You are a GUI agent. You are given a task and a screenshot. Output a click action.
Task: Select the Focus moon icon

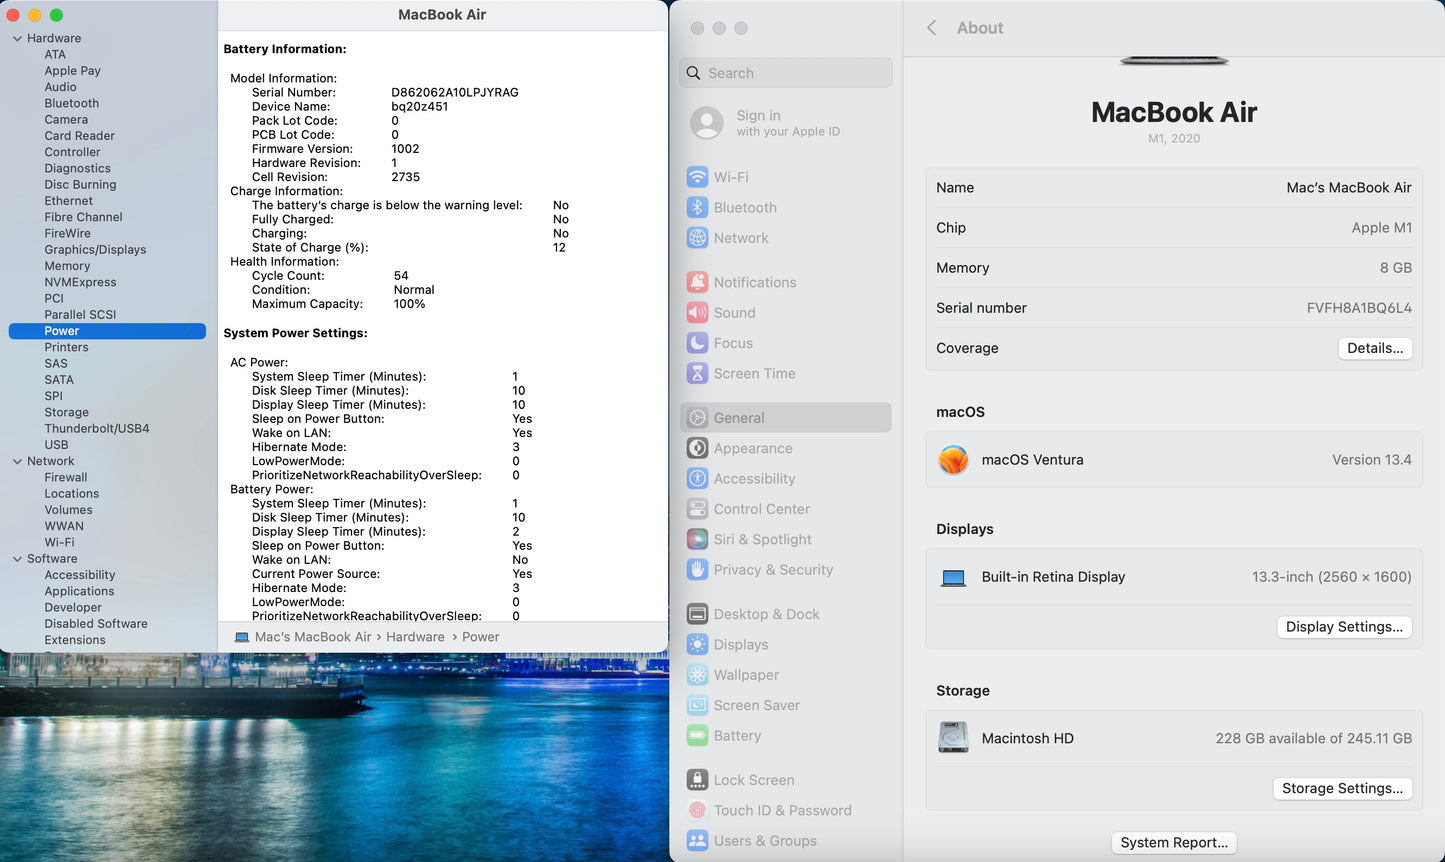pyautogui.click(x=697, y=343)
